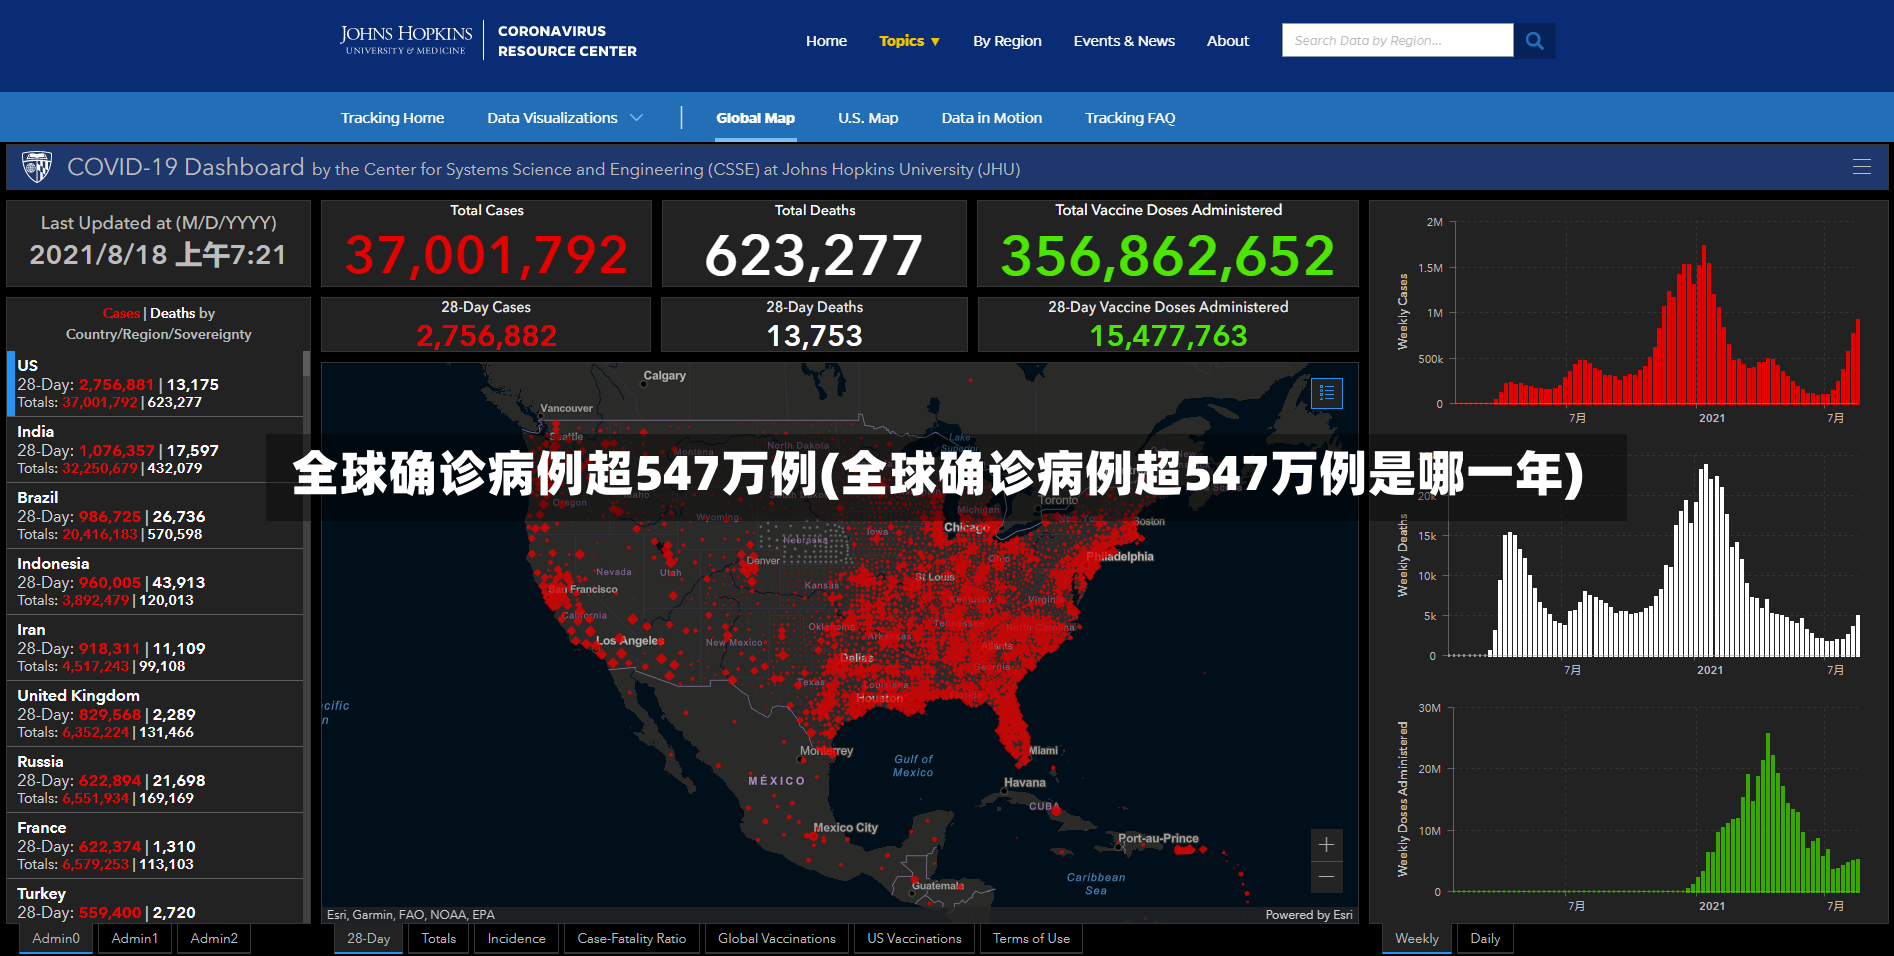Select United Kingdom in the country list
The image size is (1894, 956).
tap(155, 713)
